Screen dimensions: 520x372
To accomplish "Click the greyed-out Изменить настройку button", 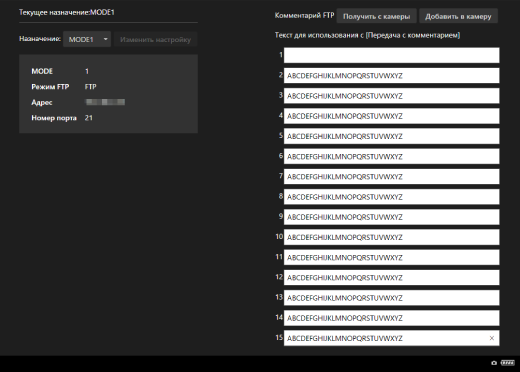I will click(155, 39).
